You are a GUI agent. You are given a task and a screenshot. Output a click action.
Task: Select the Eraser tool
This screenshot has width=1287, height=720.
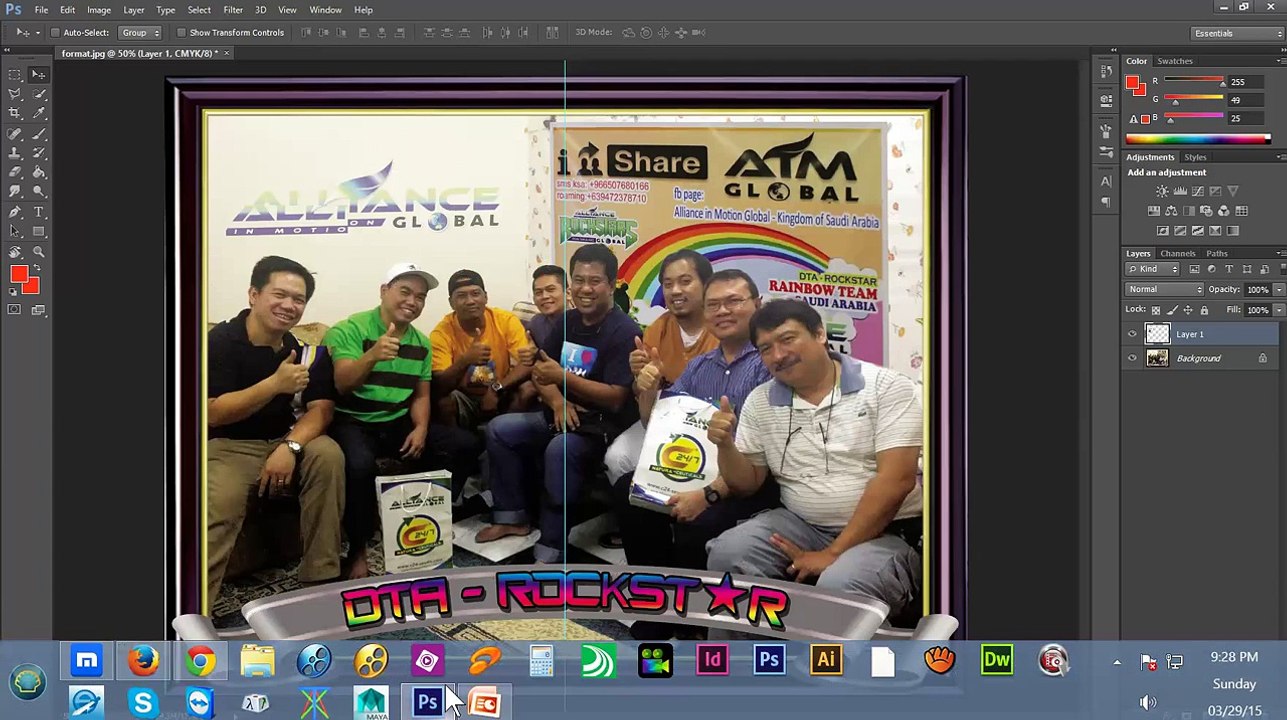point(15,172)
